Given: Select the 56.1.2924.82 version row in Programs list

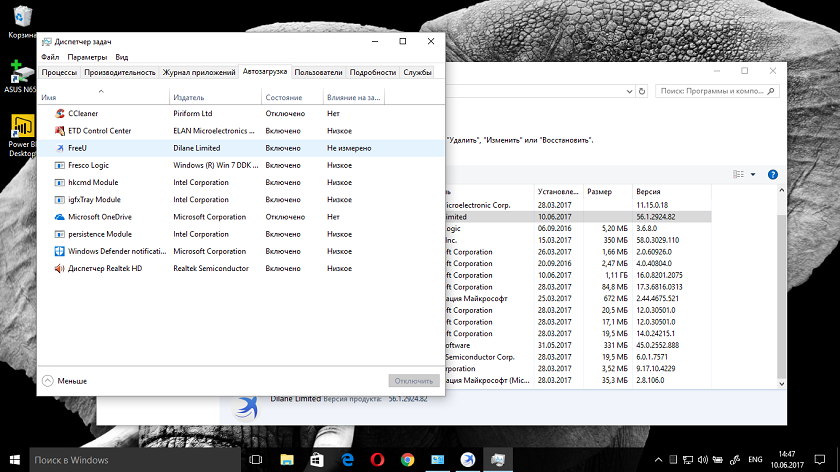Looking at the screenshot, I should tap(578, 217).
